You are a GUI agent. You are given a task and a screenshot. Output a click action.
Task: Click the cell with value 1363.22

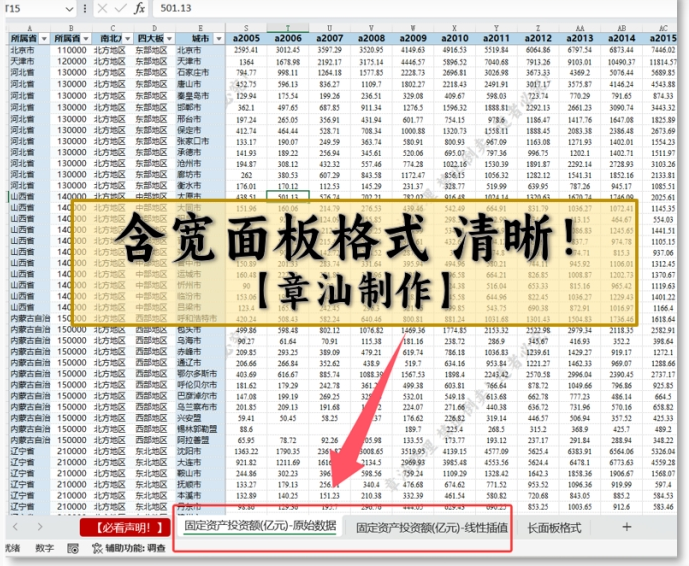246,452
